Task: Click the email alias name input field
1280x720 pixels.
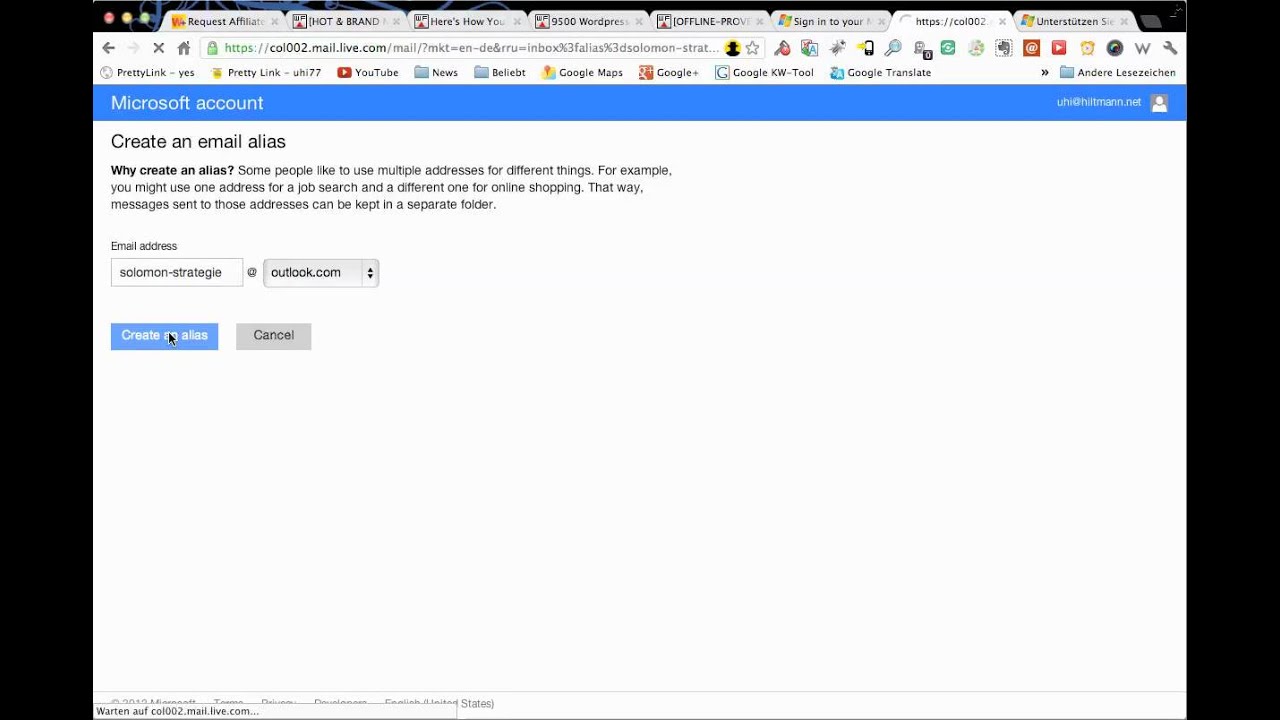Action: click(177, 273)
